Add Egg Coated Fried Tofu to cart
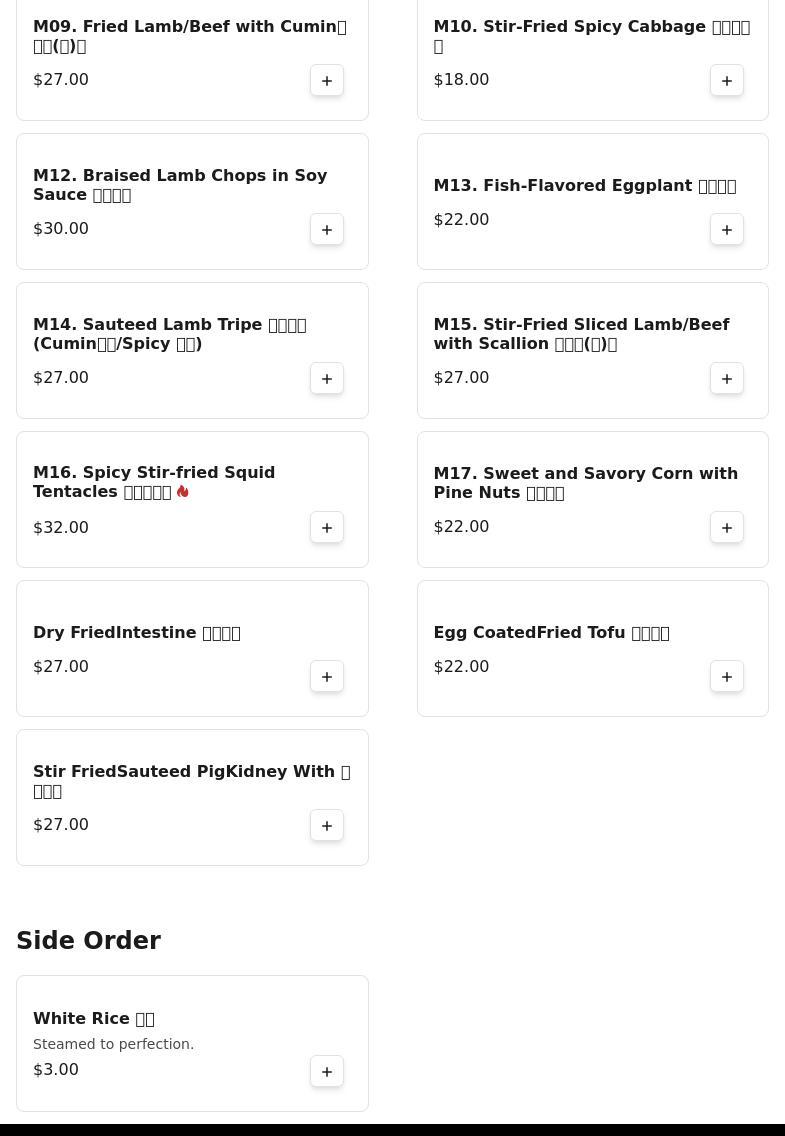Screen dimensions: 785x1136 (727, 676)
